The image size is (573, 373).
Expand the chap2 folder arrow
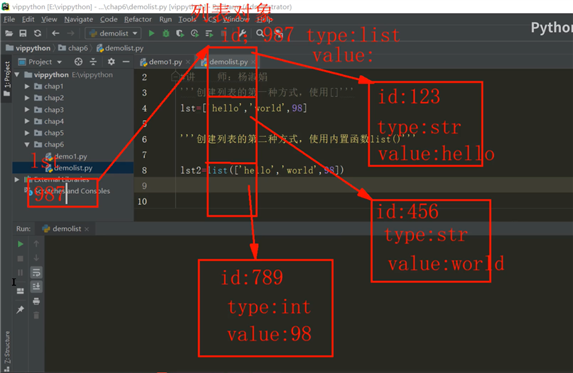tap(27, 98)
